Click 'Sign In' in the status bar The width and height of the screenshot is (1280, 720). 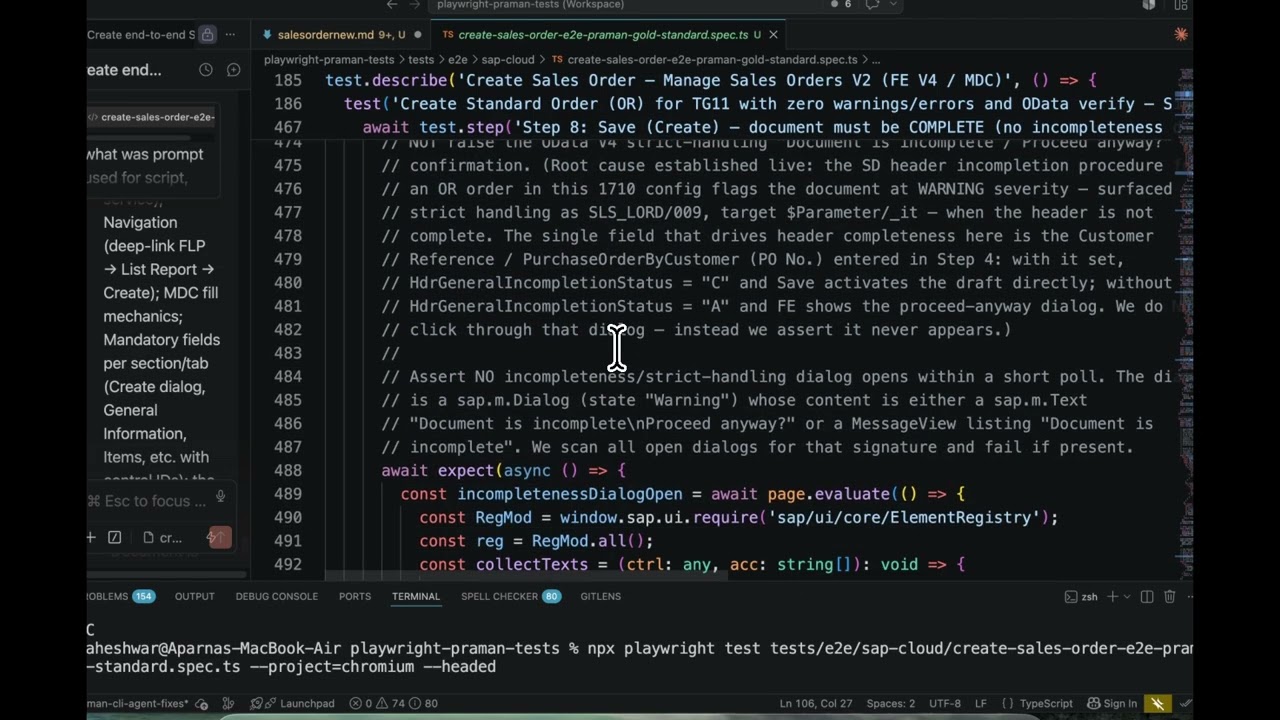1112,703
